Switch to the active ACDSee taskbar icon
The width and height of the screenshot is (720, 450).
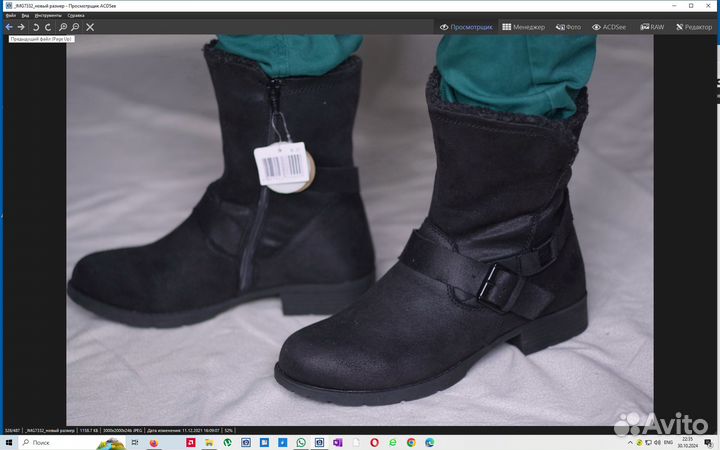pyautogui.click(x=319, y=443)
